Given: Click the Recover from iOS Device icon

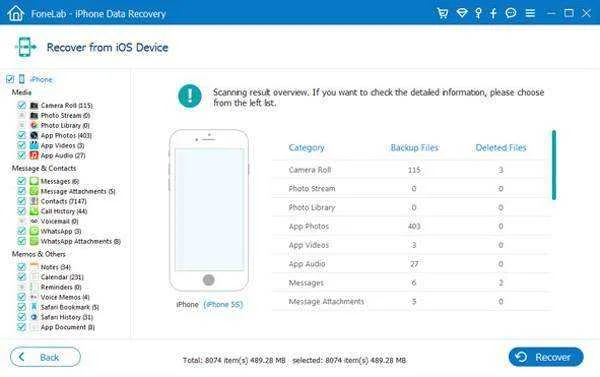Looking at the screenshot, I should tap(25, 47).
